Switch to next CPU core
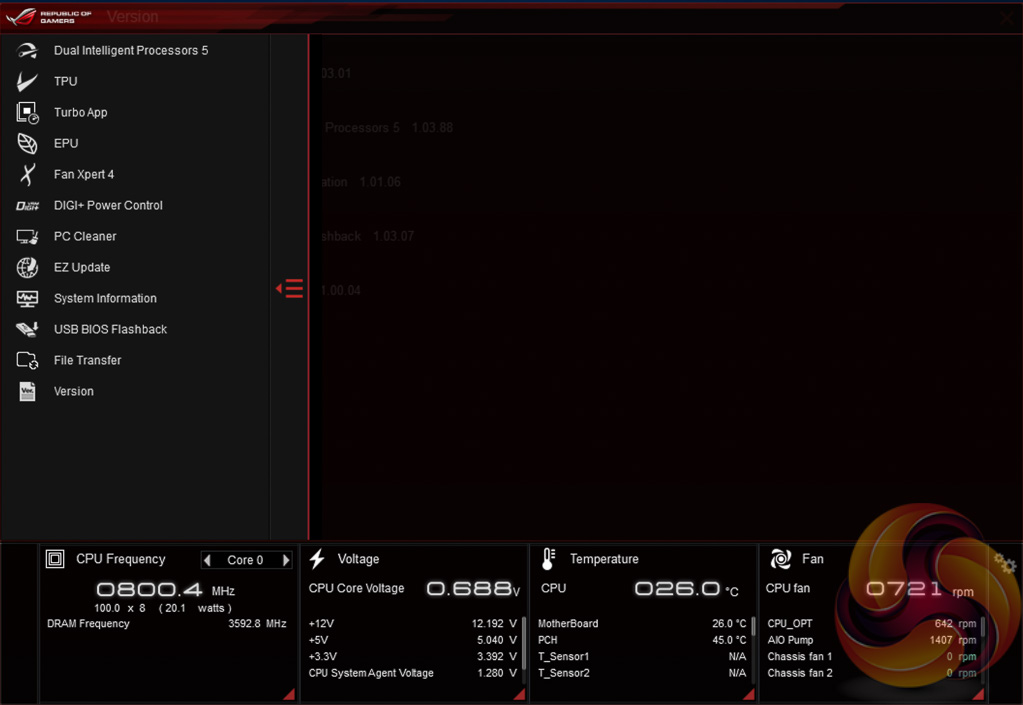 [286, 560]
